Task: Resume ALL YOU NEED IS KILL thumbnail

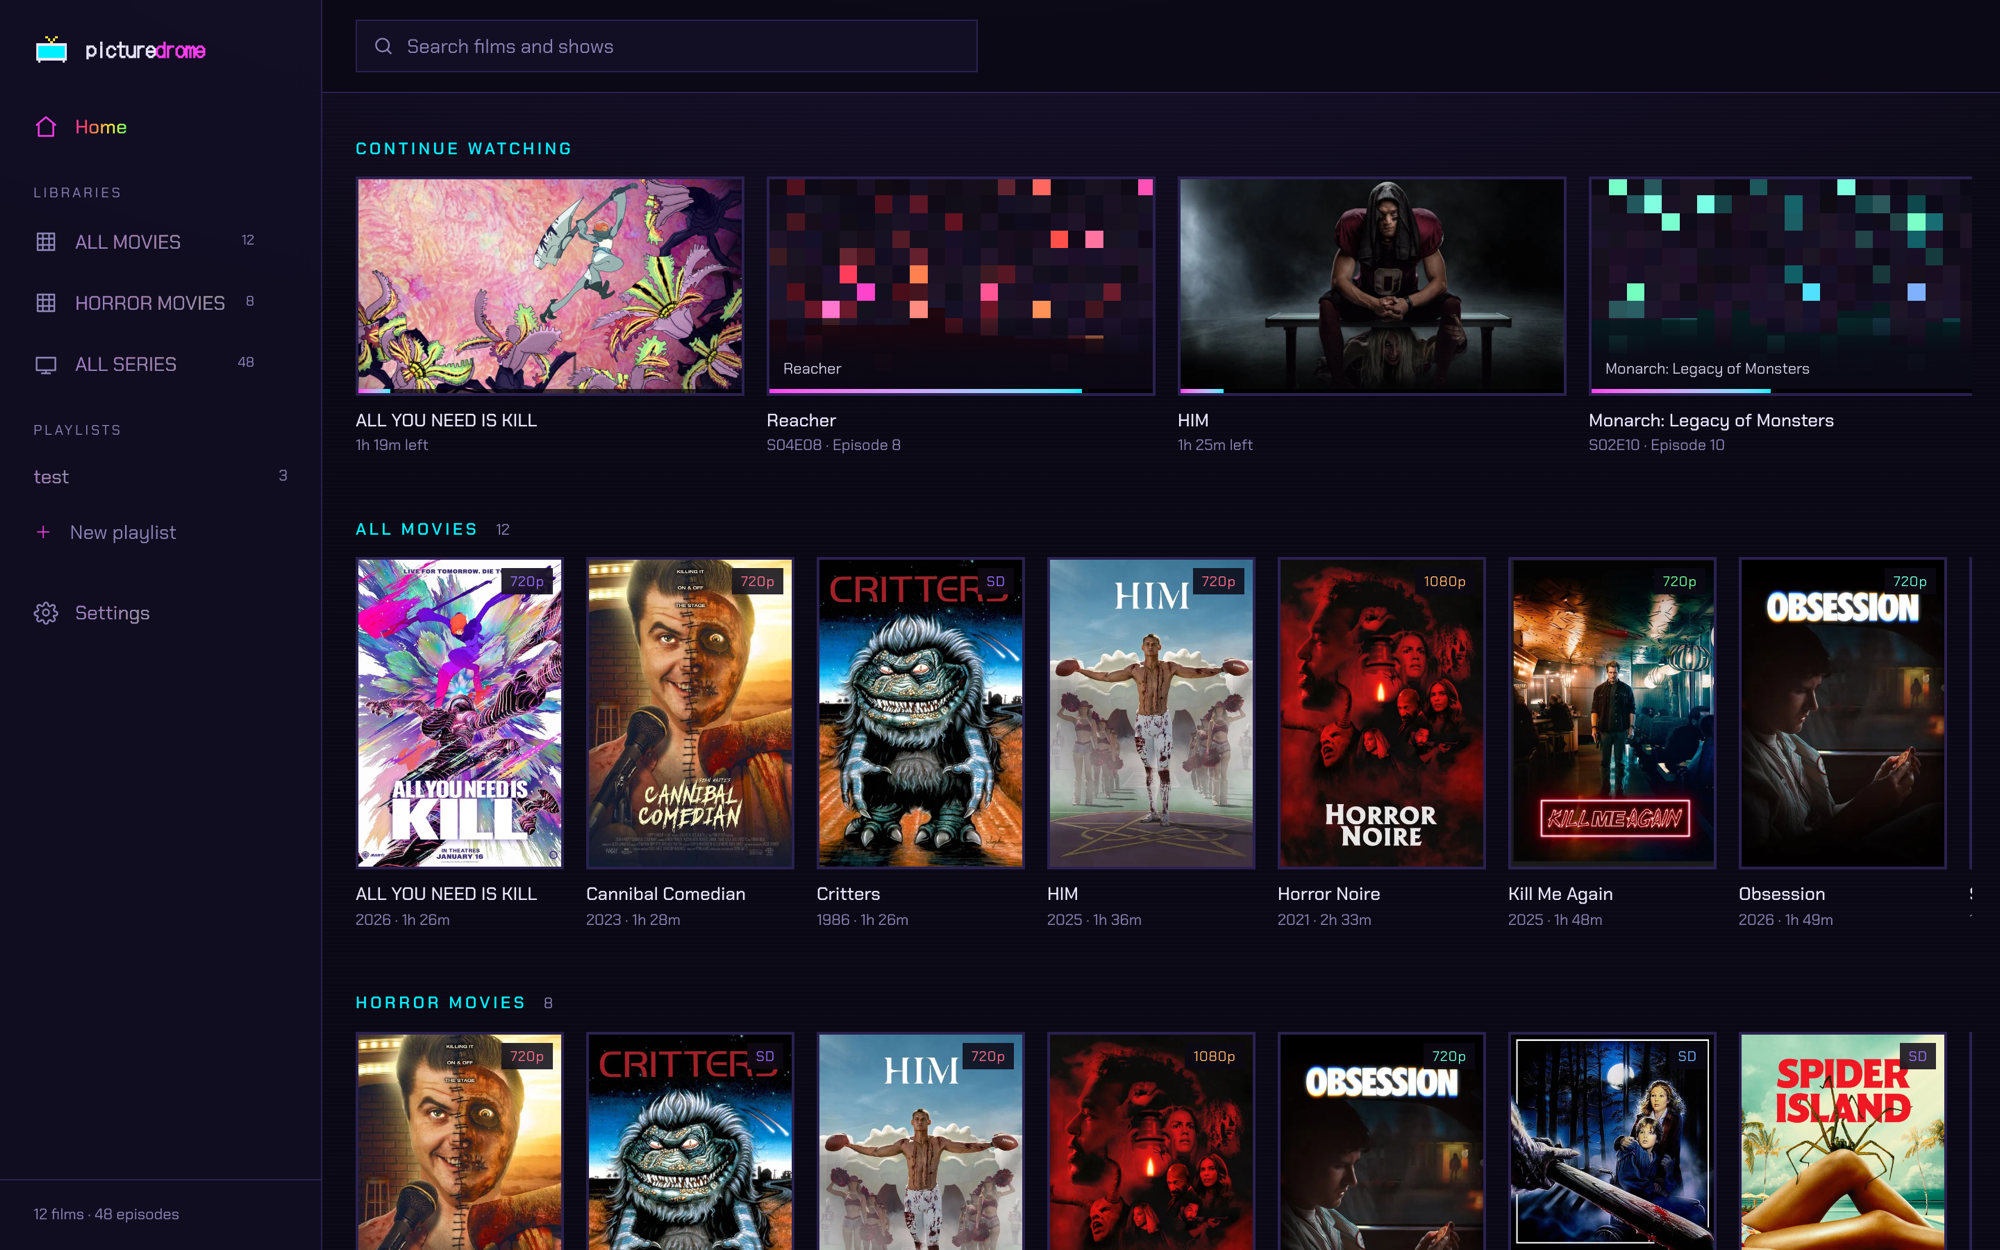Action: (550, 286)
